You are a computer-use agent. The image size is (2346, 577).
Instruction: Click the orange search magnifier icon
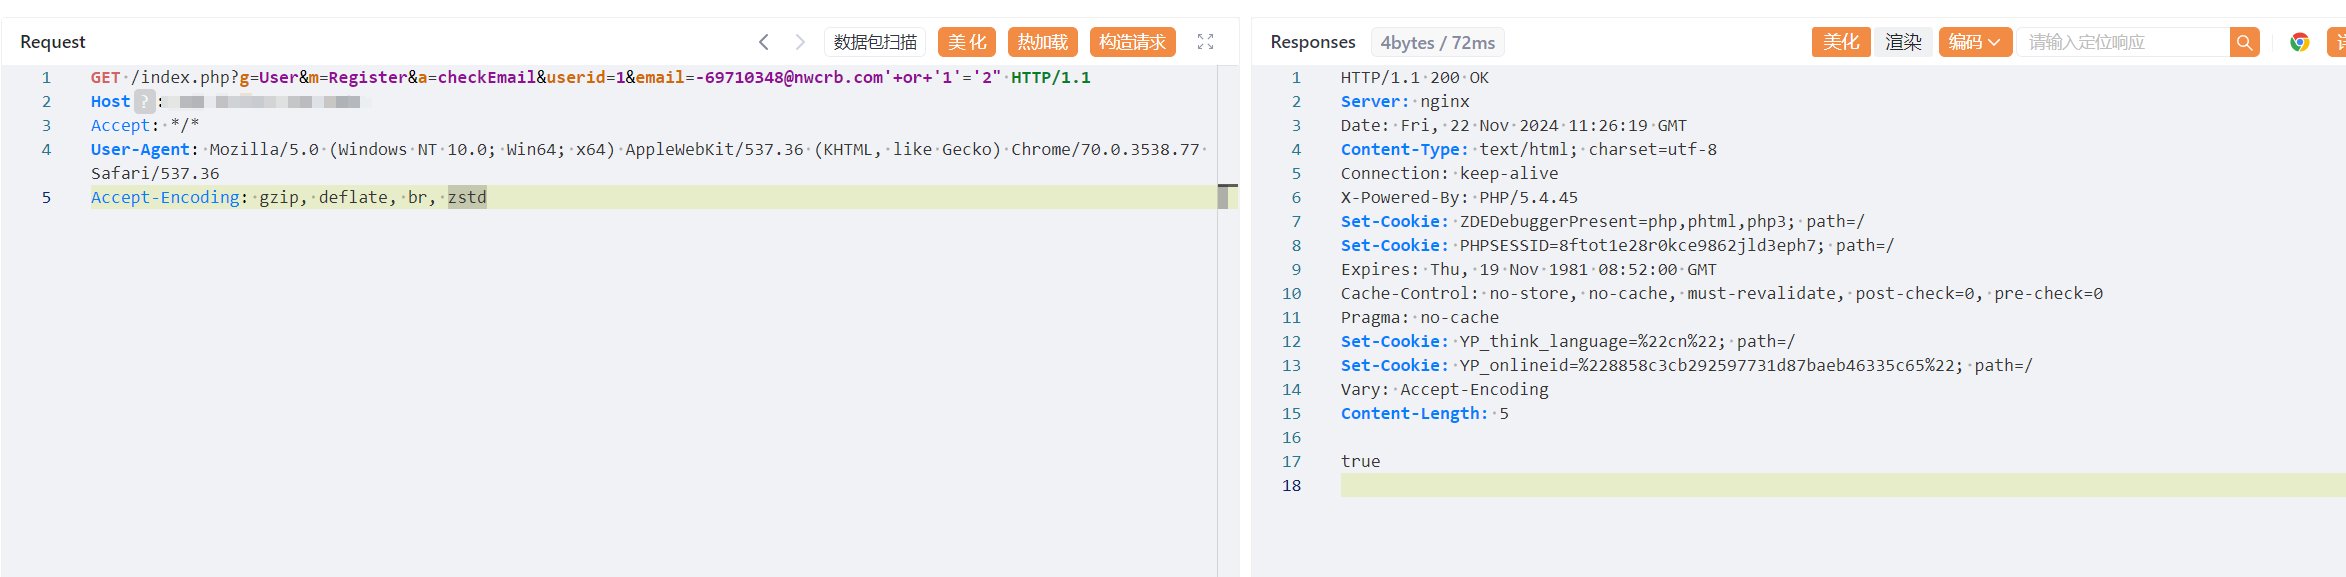(2244, 42)
